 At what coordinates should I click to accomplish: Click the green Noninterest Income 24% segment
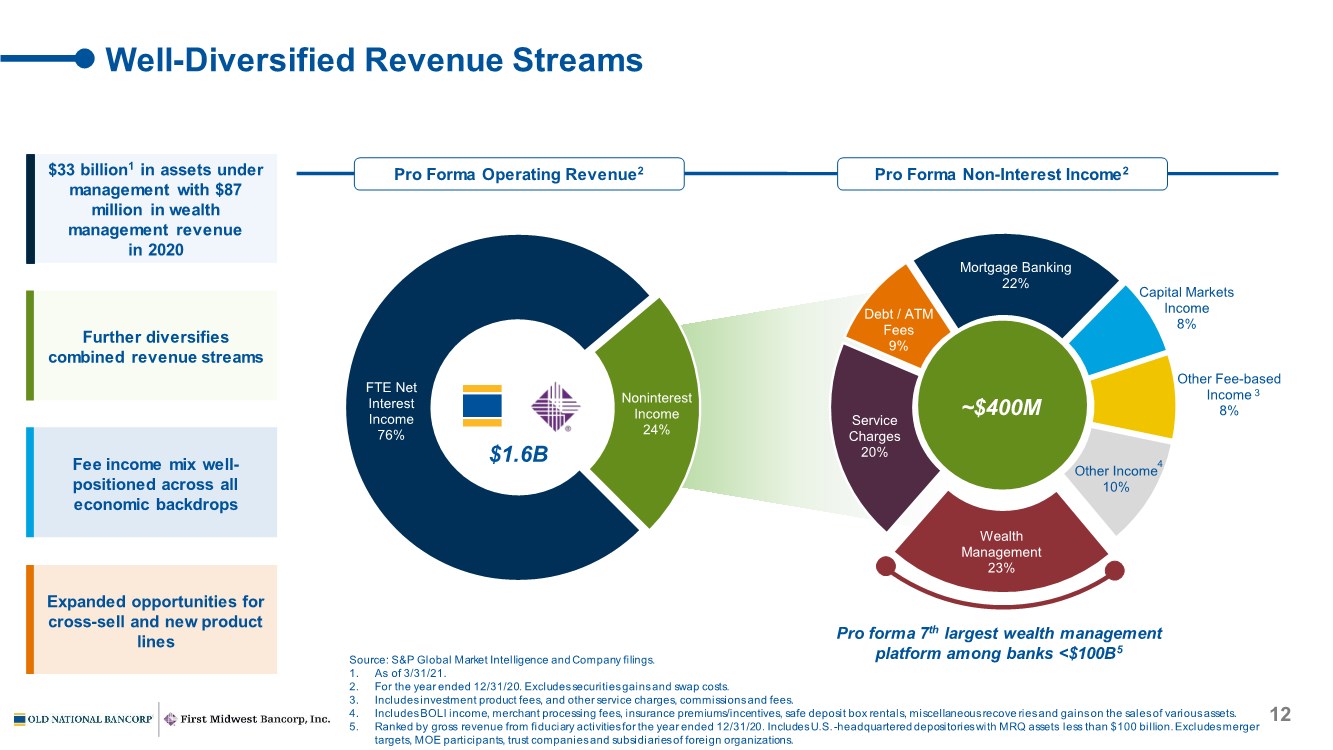tap(656, 413)
